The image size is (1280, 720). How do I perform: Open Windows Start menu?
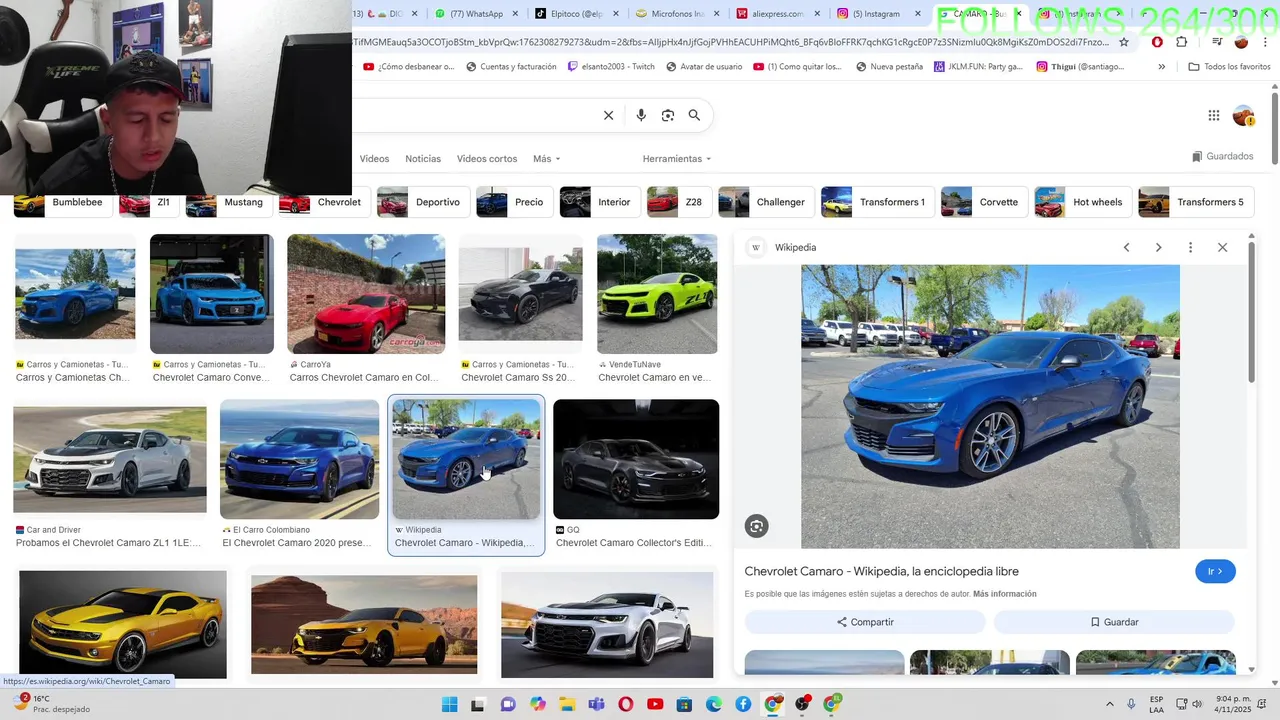point(449,704)
